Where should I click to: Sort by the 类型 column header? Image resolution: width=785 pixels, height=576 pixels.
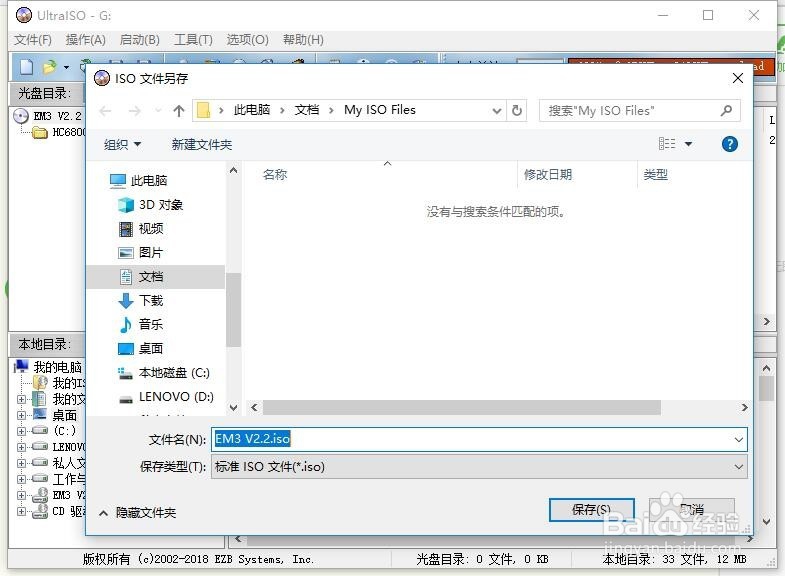655,175
